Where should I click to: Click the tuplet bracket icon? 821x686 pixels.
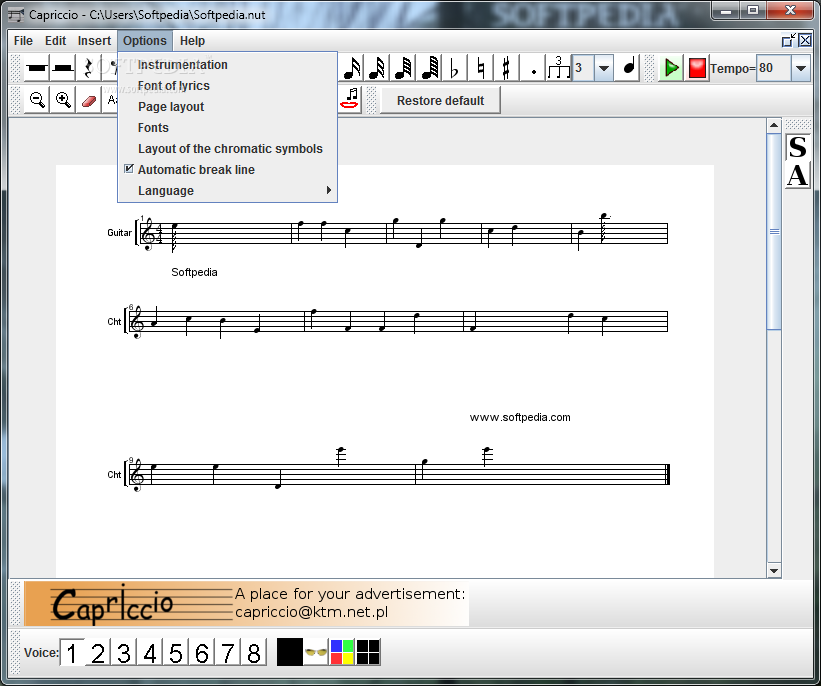pos(558,68)
